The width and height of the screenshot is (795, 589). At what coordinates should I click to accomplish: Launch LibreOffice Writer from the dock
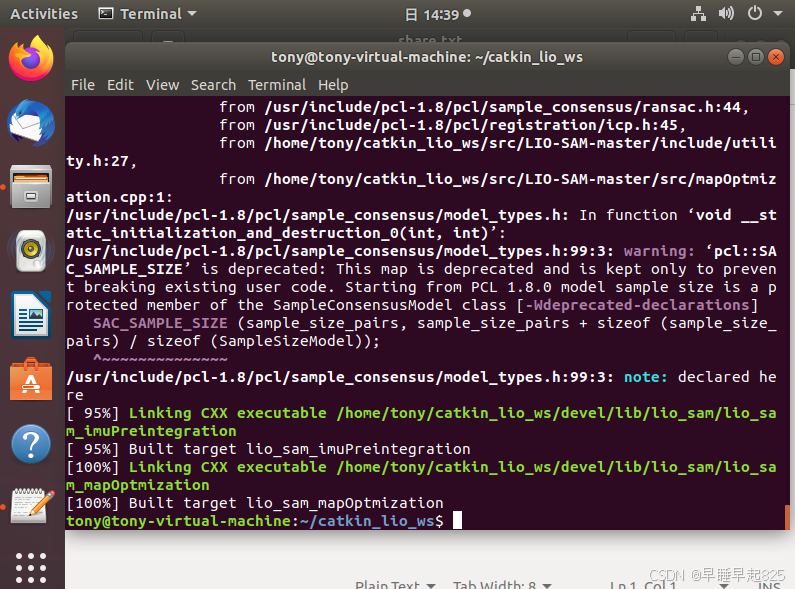(x=31, y=315)
